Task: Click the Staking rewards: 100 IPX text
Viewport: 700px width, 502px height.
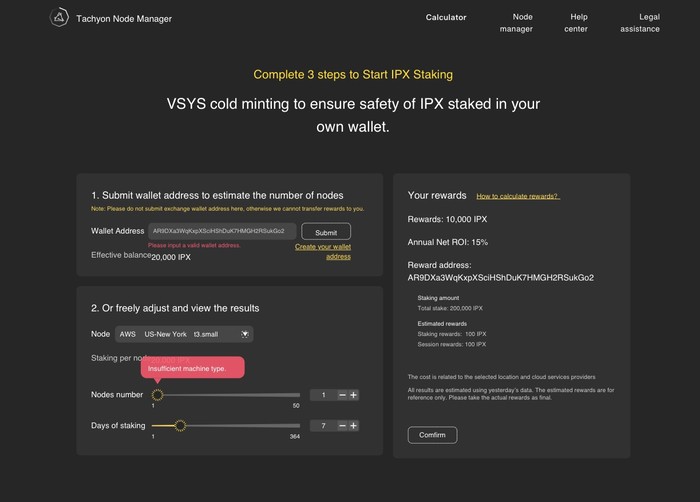Action: 452,334
